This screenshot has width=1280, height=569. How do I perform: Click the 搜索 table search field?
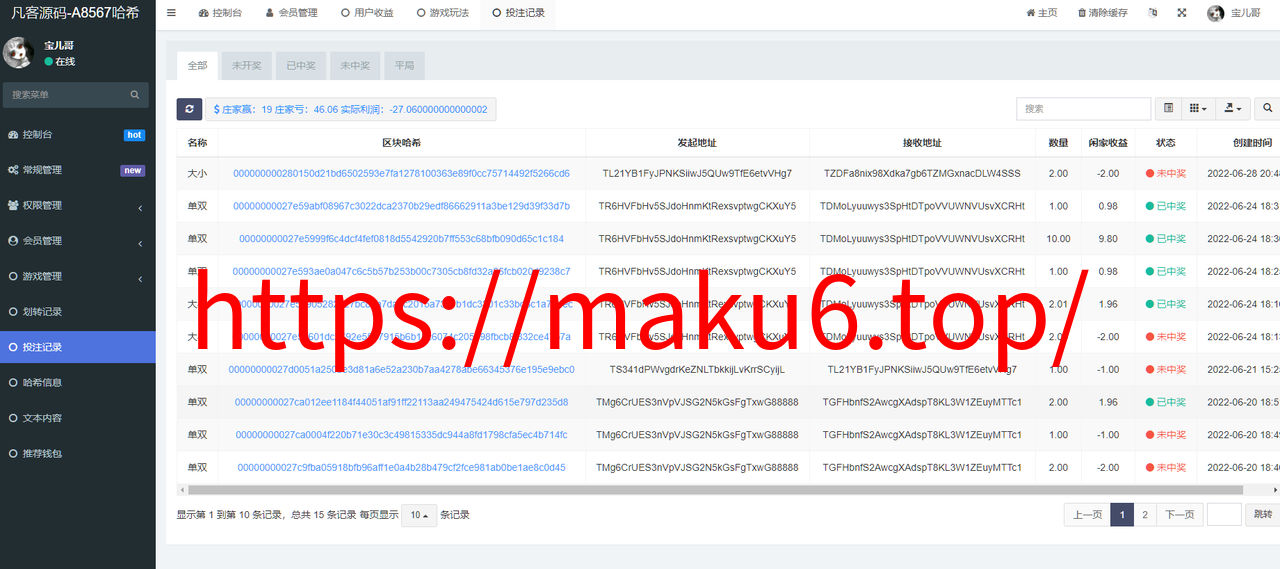[1084, 108]
